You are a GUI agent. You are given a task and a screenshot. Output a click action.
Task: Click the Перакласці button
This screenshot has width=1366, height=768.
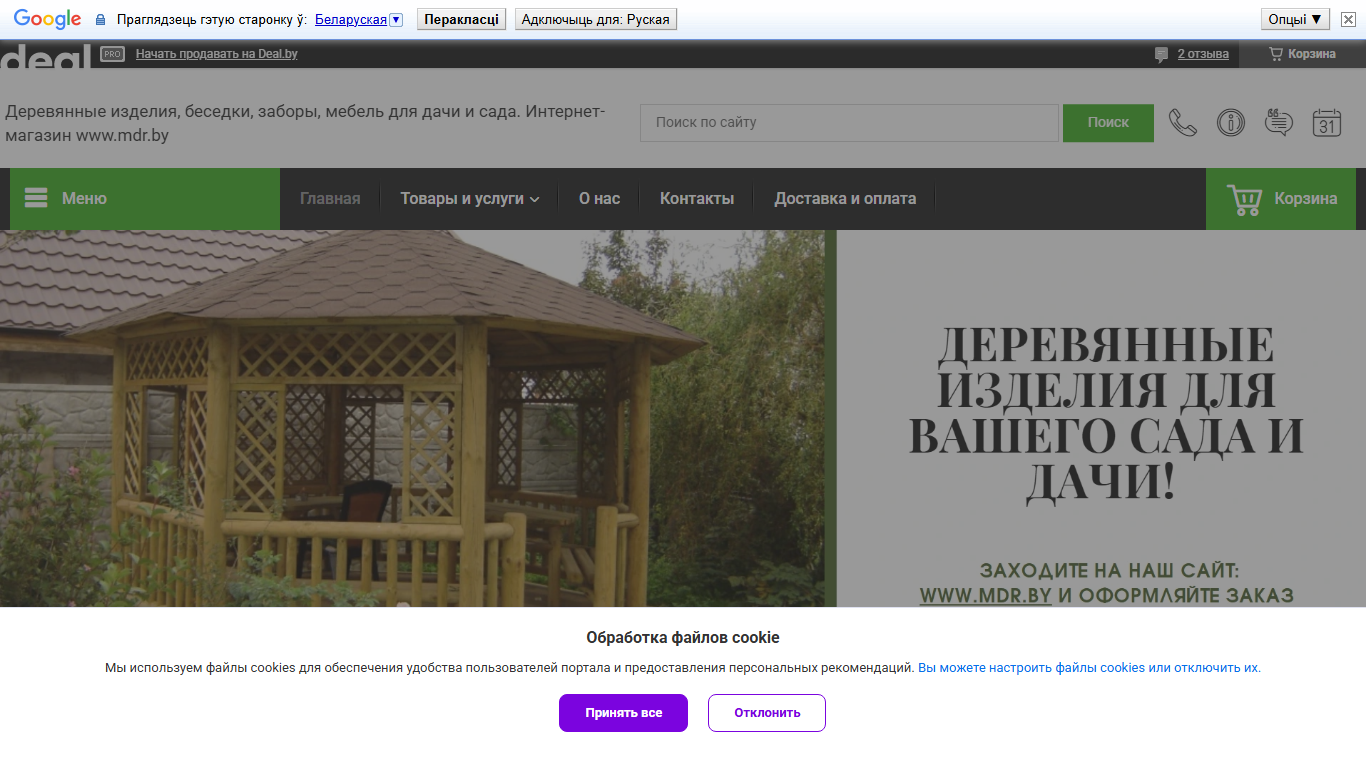click(x=461, y=19)
